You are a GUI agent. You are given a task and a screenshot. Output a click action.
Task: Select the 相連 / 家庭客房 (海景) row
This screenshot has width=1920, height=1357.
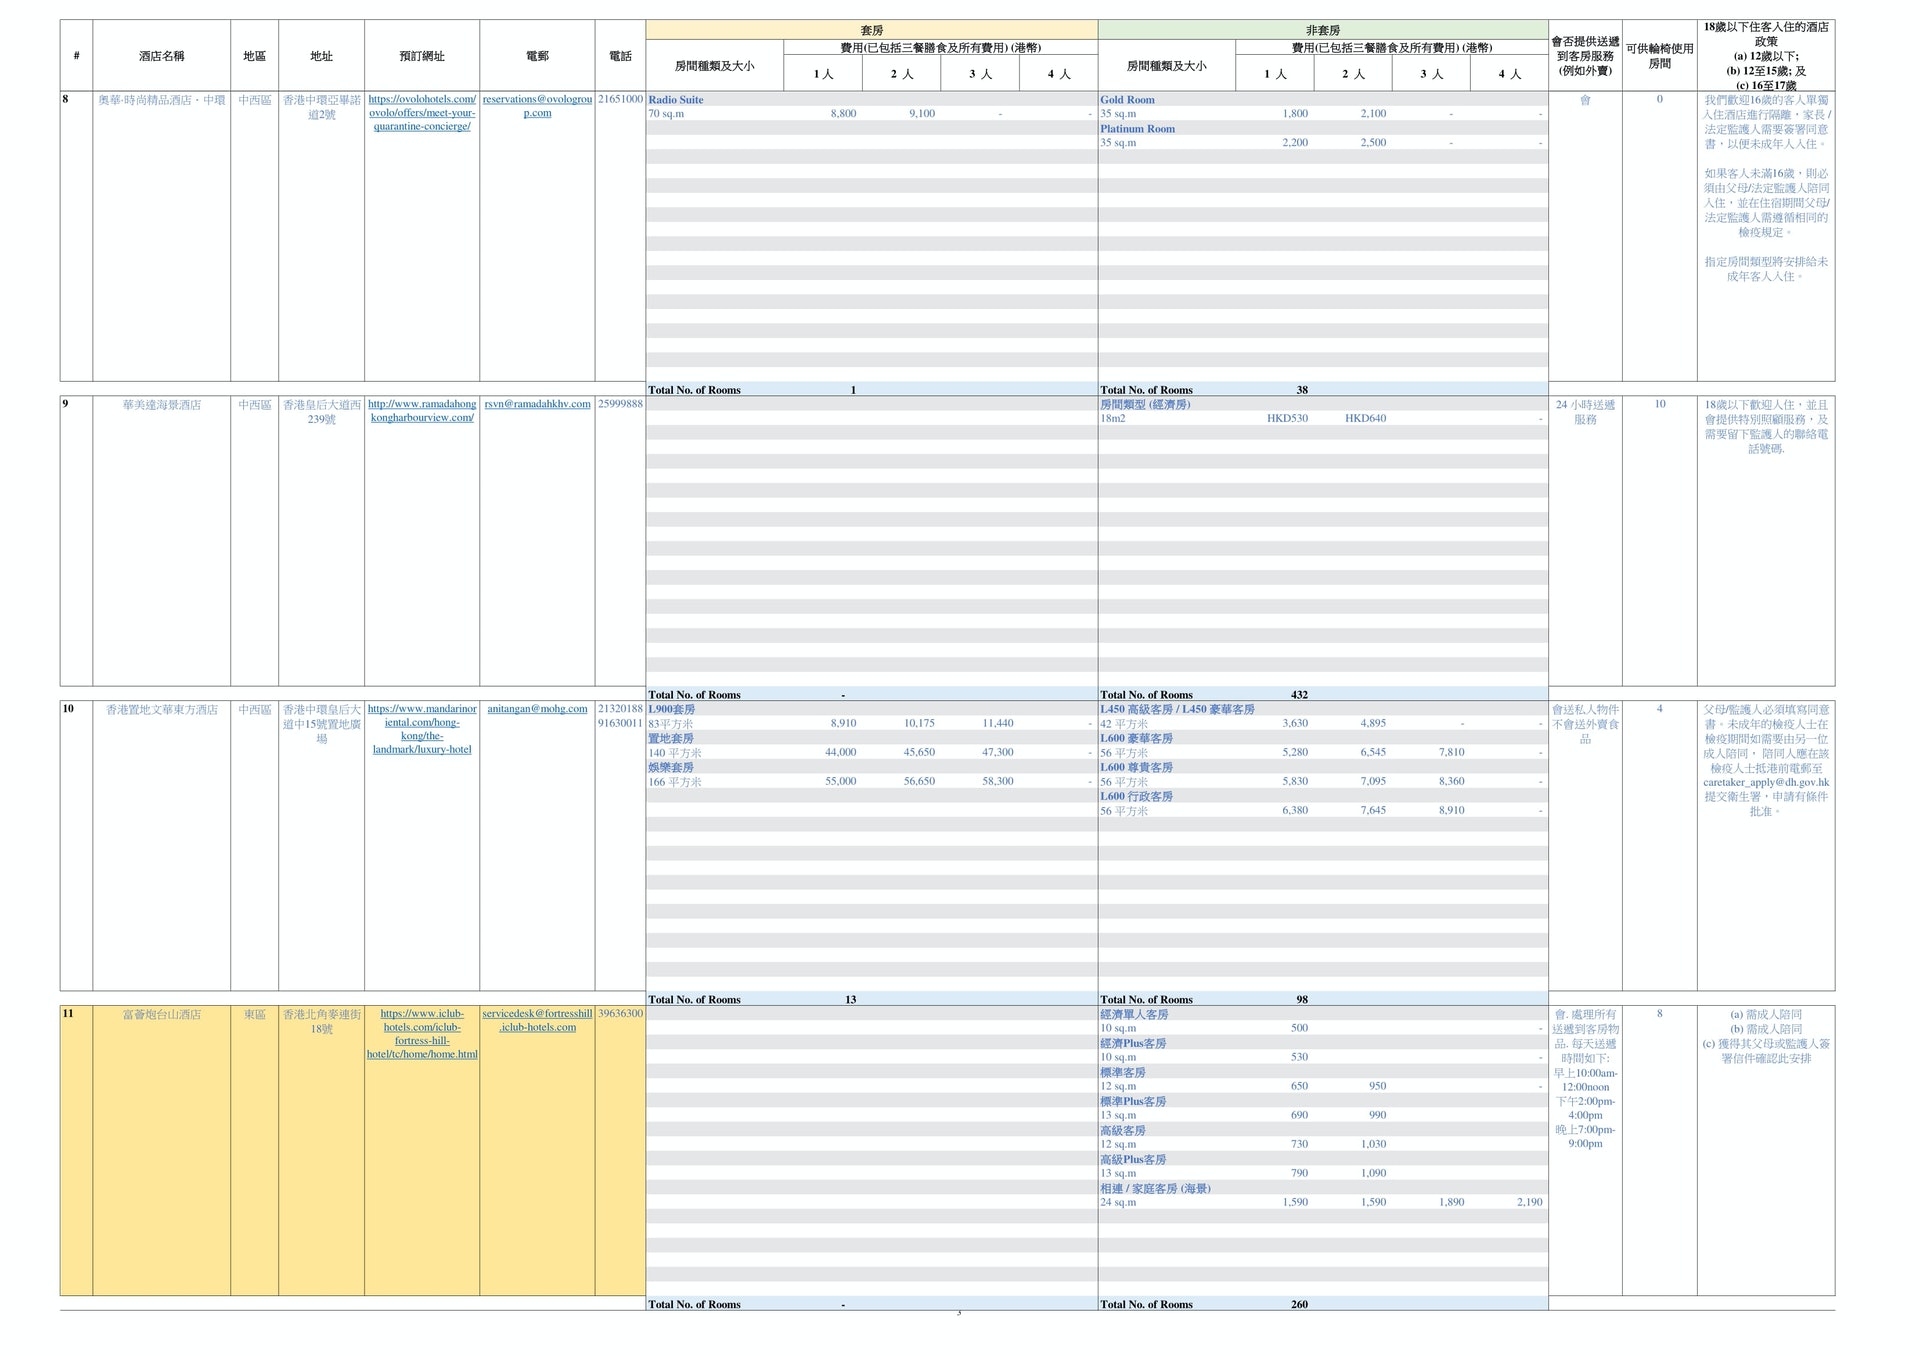tap(1155, 1189)
